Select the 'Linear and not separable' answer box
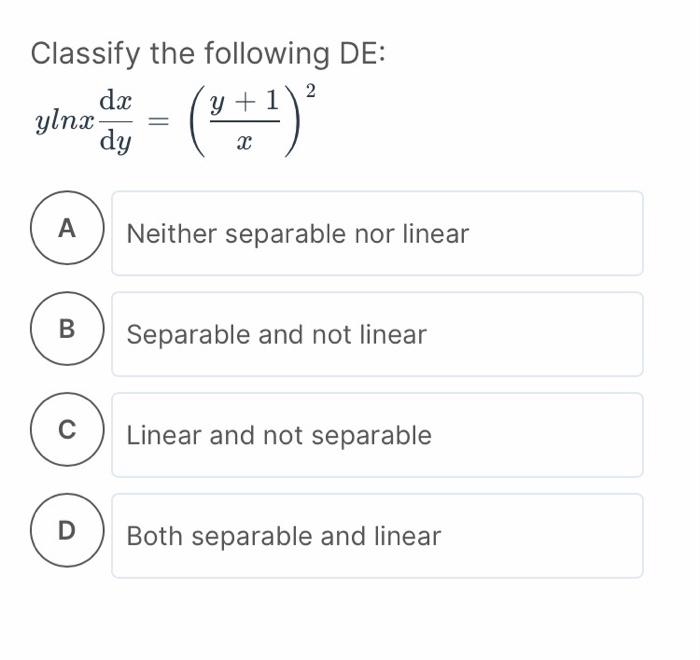This screenshot has height=660, width=700. point(377,435)
